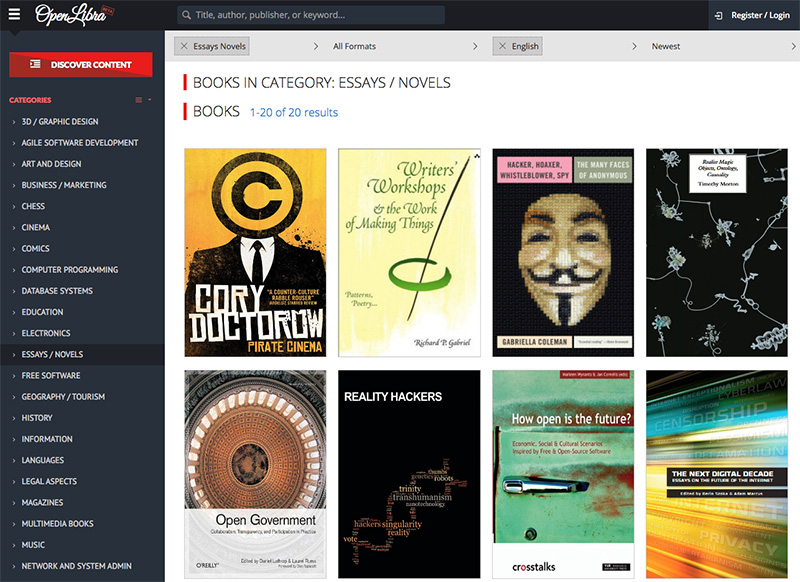Click the categories list view icon
This screenshot has width=800, height=582.
(140, 100)
